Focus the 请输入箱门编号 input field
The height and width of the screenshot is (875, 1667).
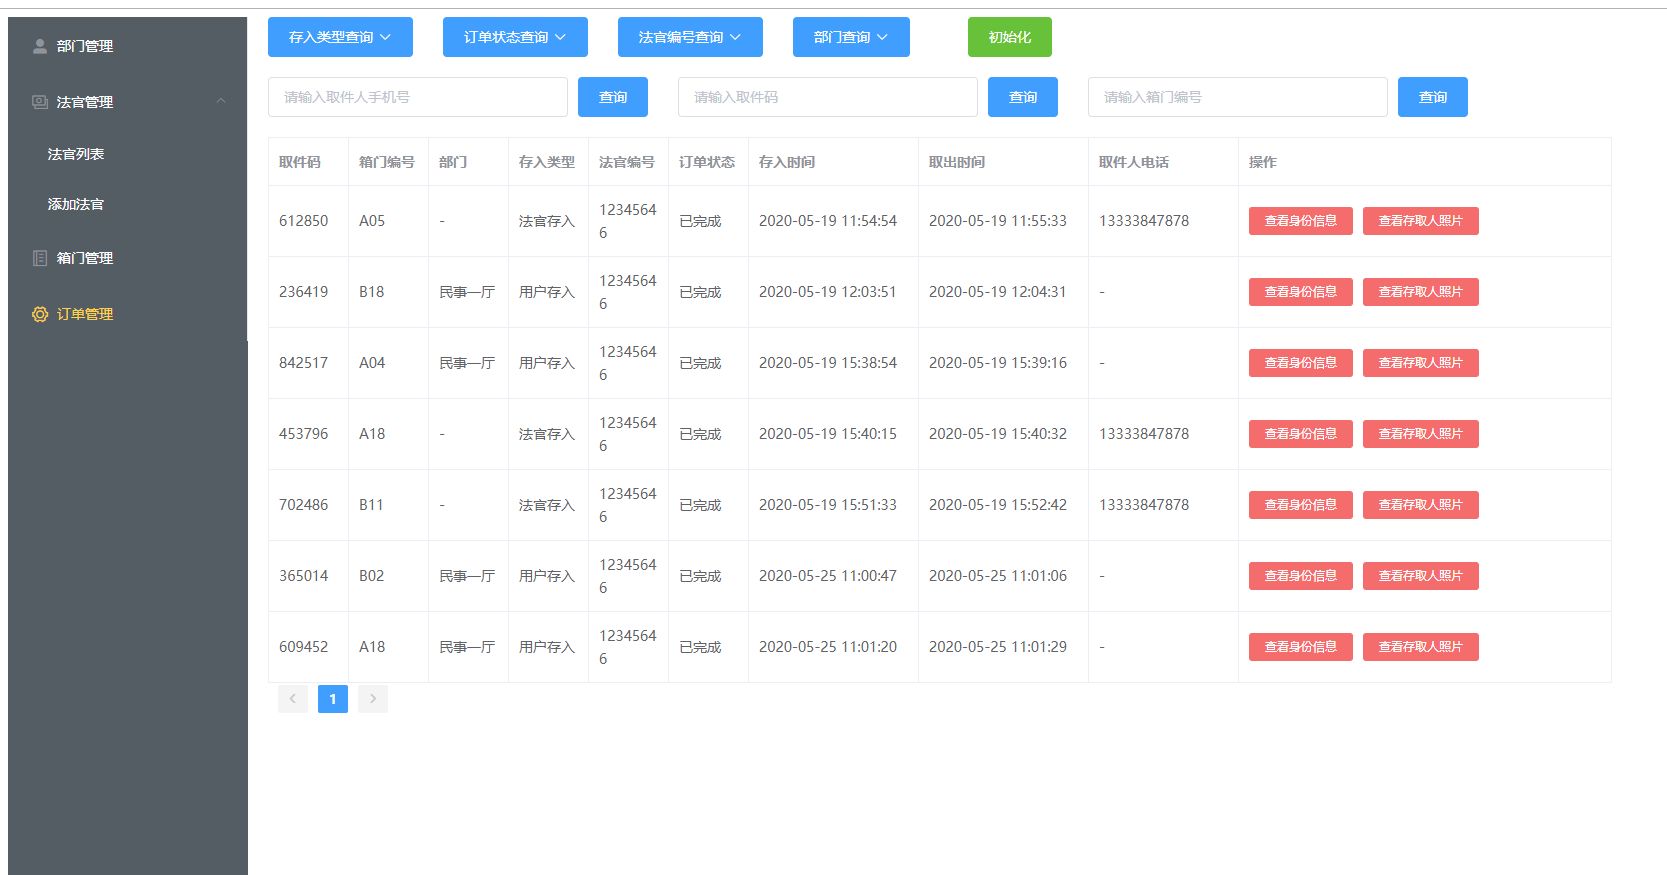coord(1237,97)
